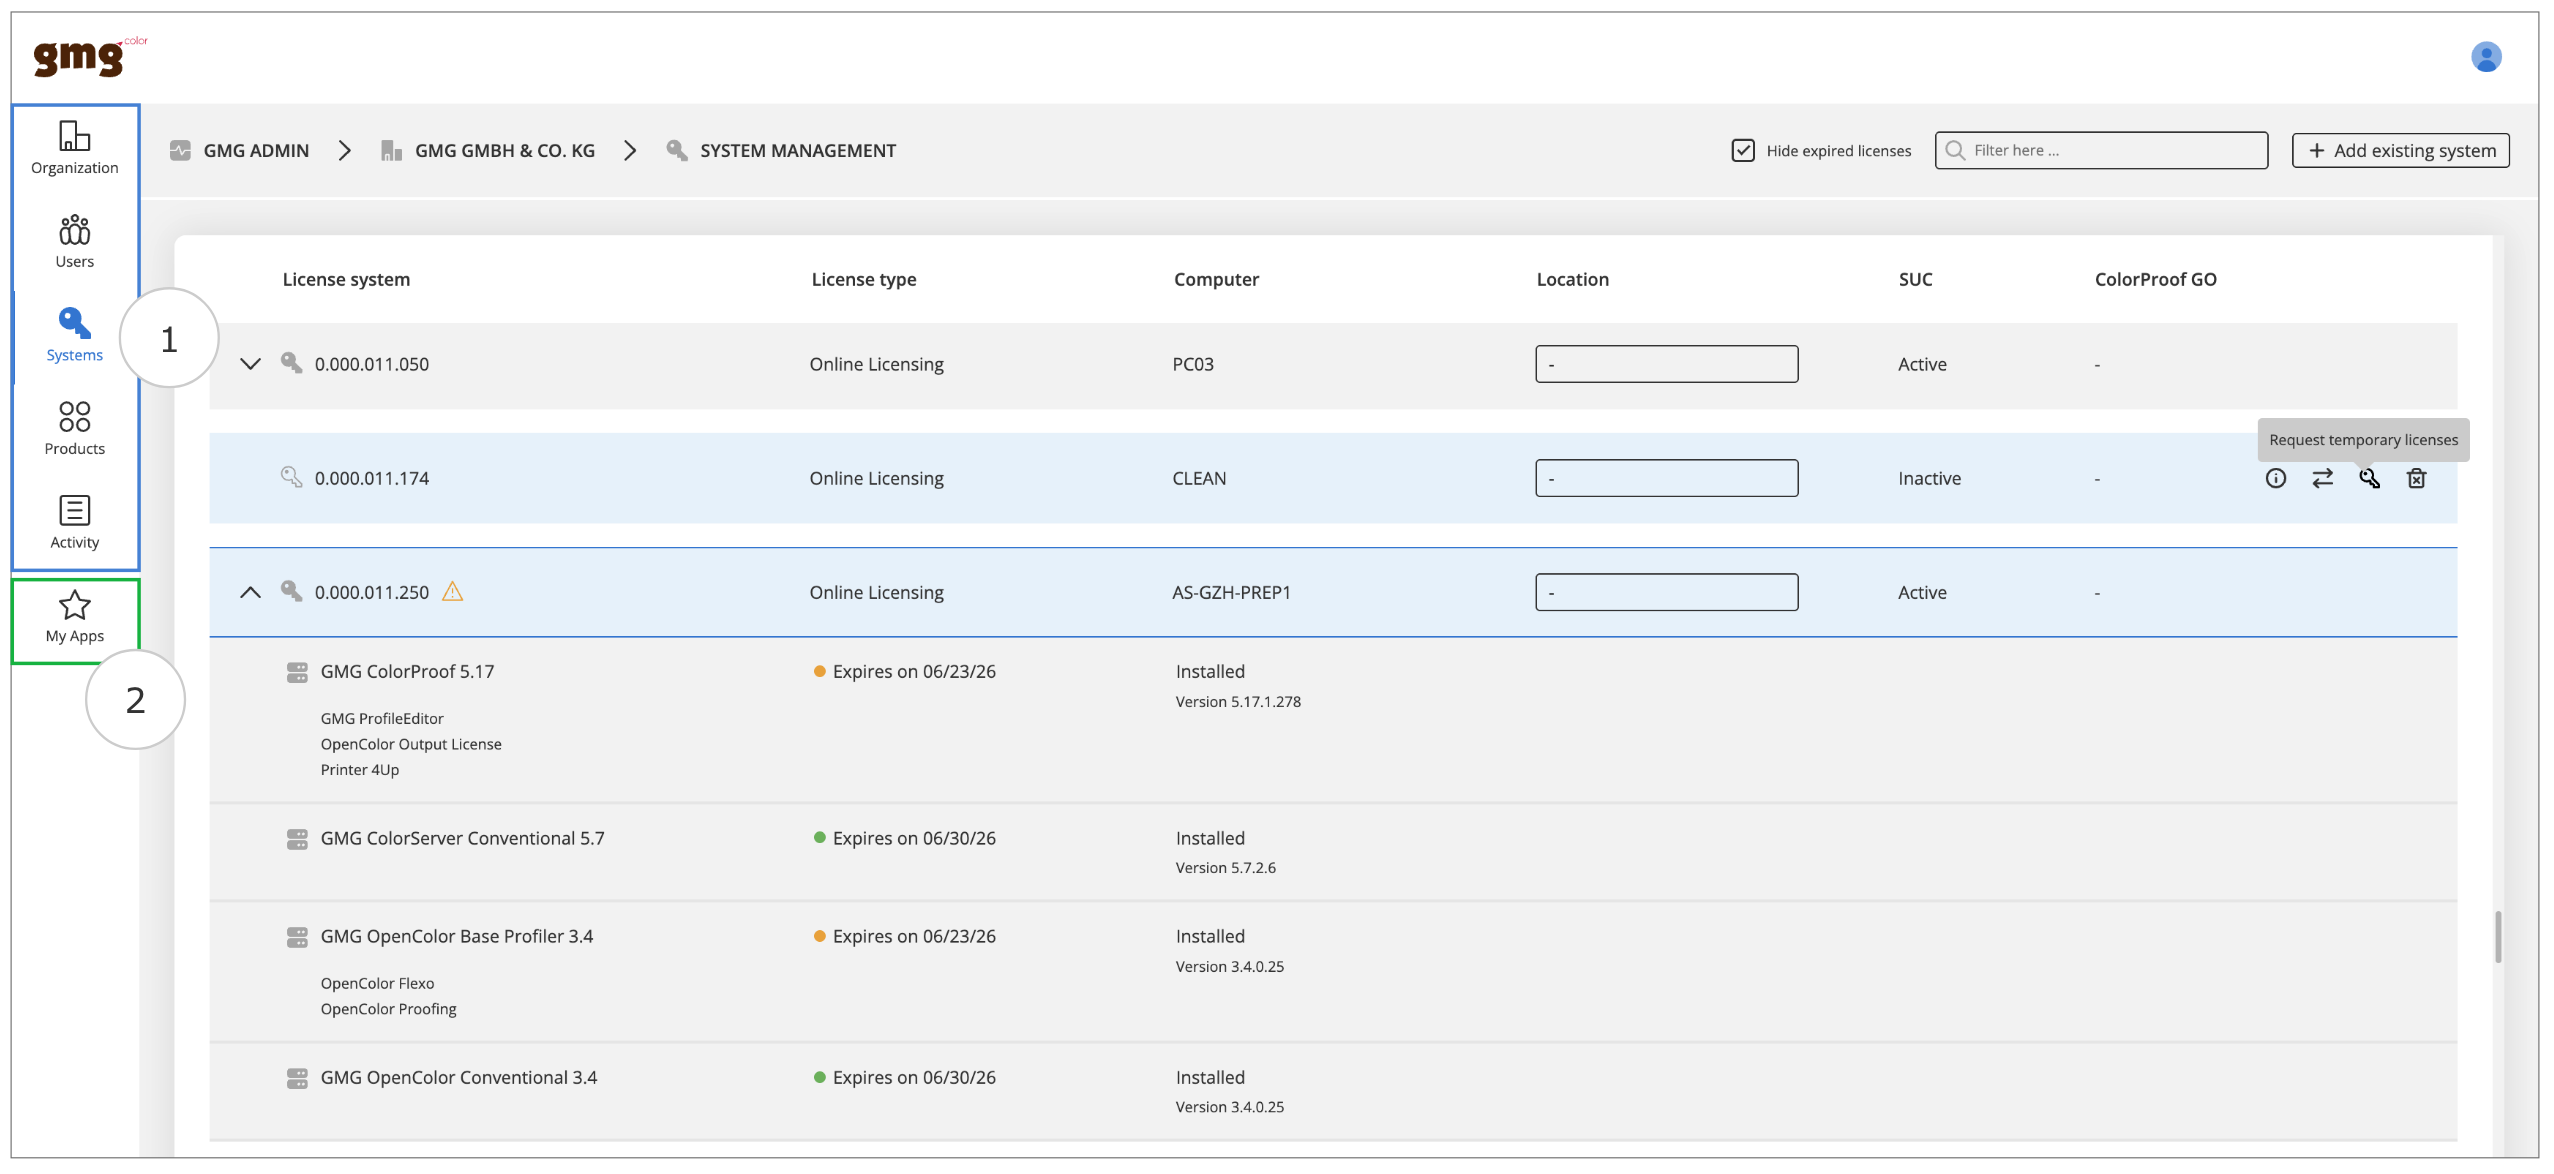Click the location field for PC03
This screenshot has width=2554, height=1174.
[1666, 364]
